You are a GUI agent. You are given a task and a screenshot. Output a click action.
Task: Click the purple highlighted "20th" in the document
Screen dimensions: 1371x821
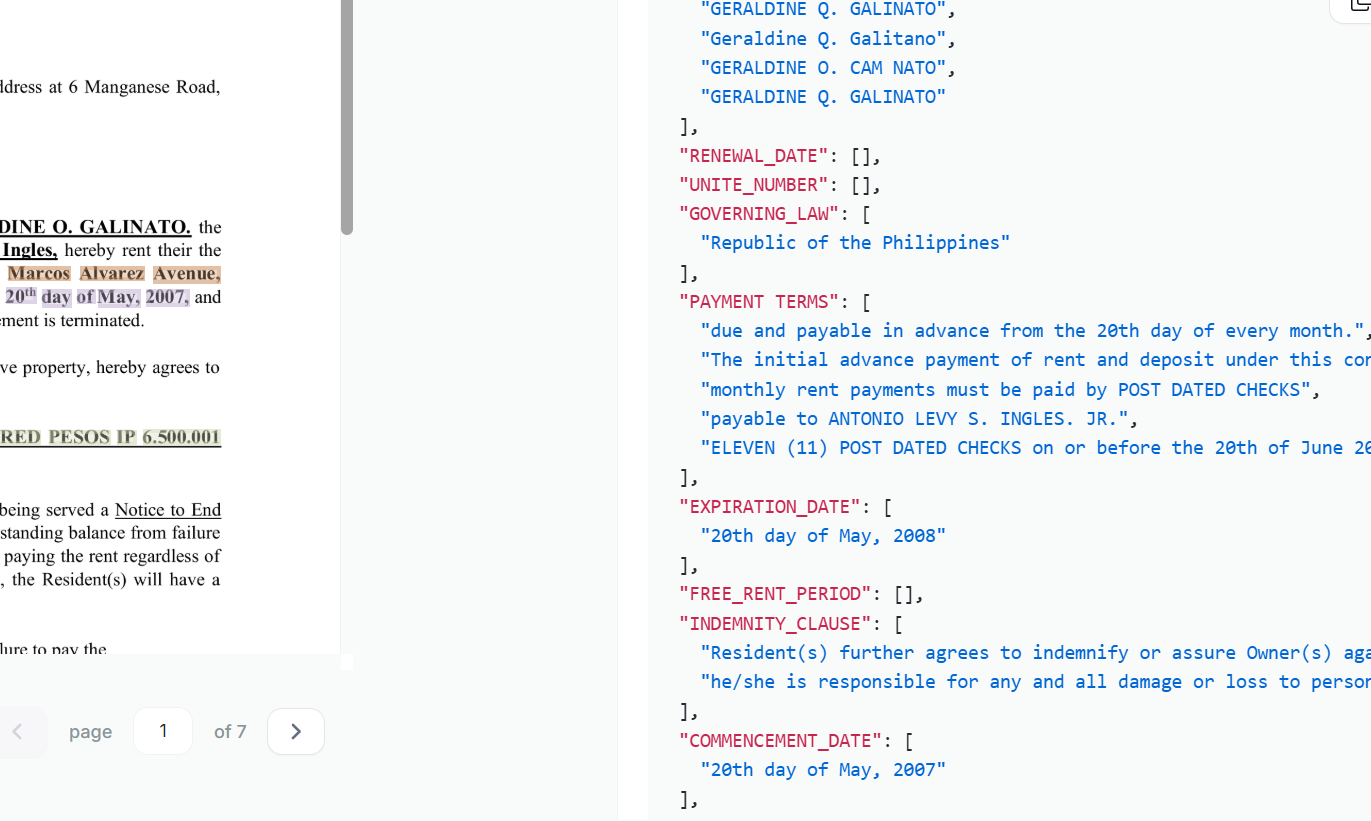point(20,296)
